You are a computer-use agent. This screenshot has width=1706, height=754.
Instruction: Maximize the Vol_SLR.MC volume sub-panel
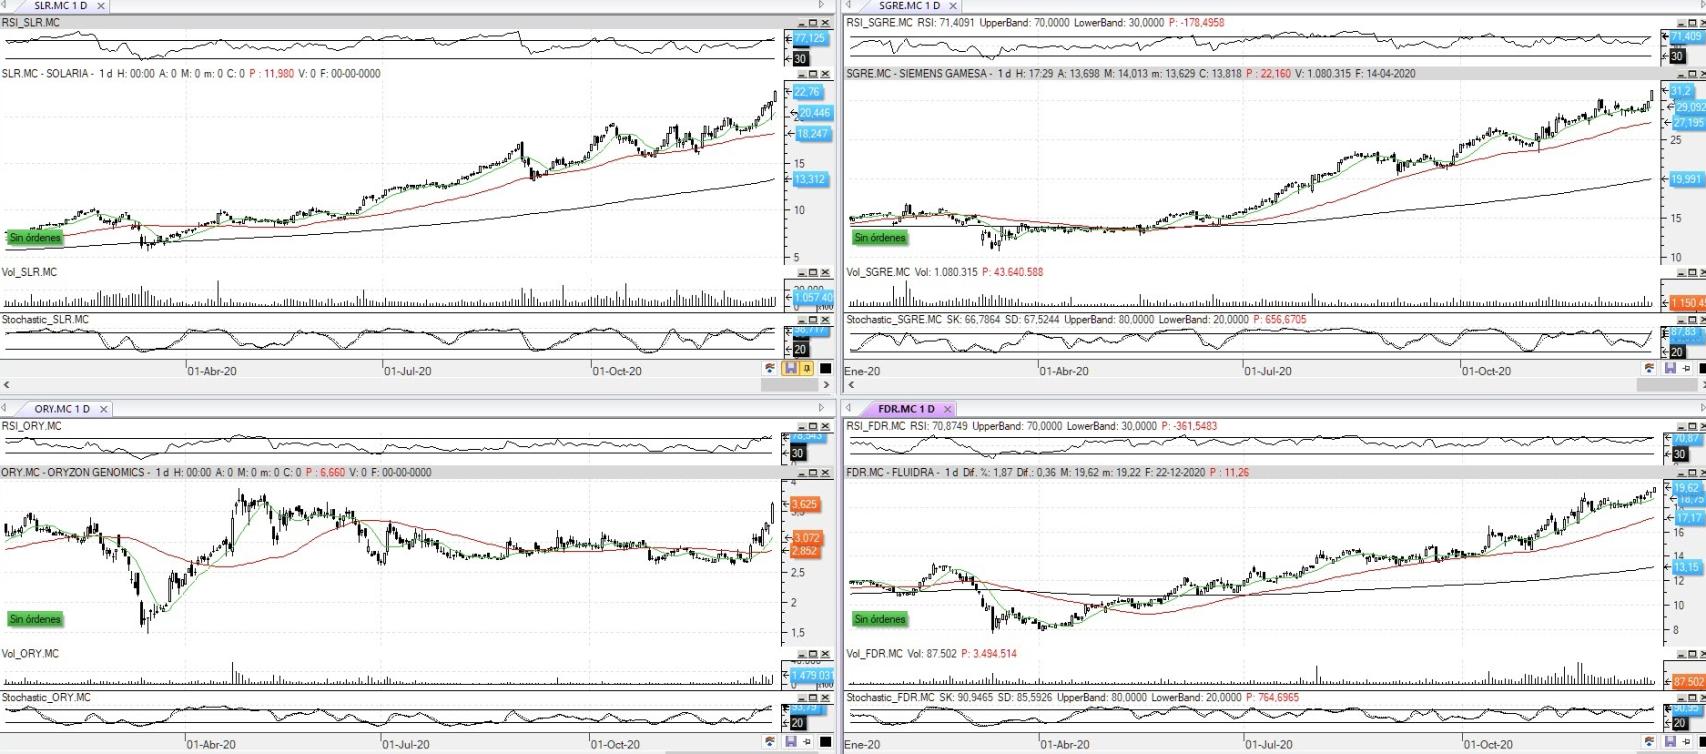813,272
